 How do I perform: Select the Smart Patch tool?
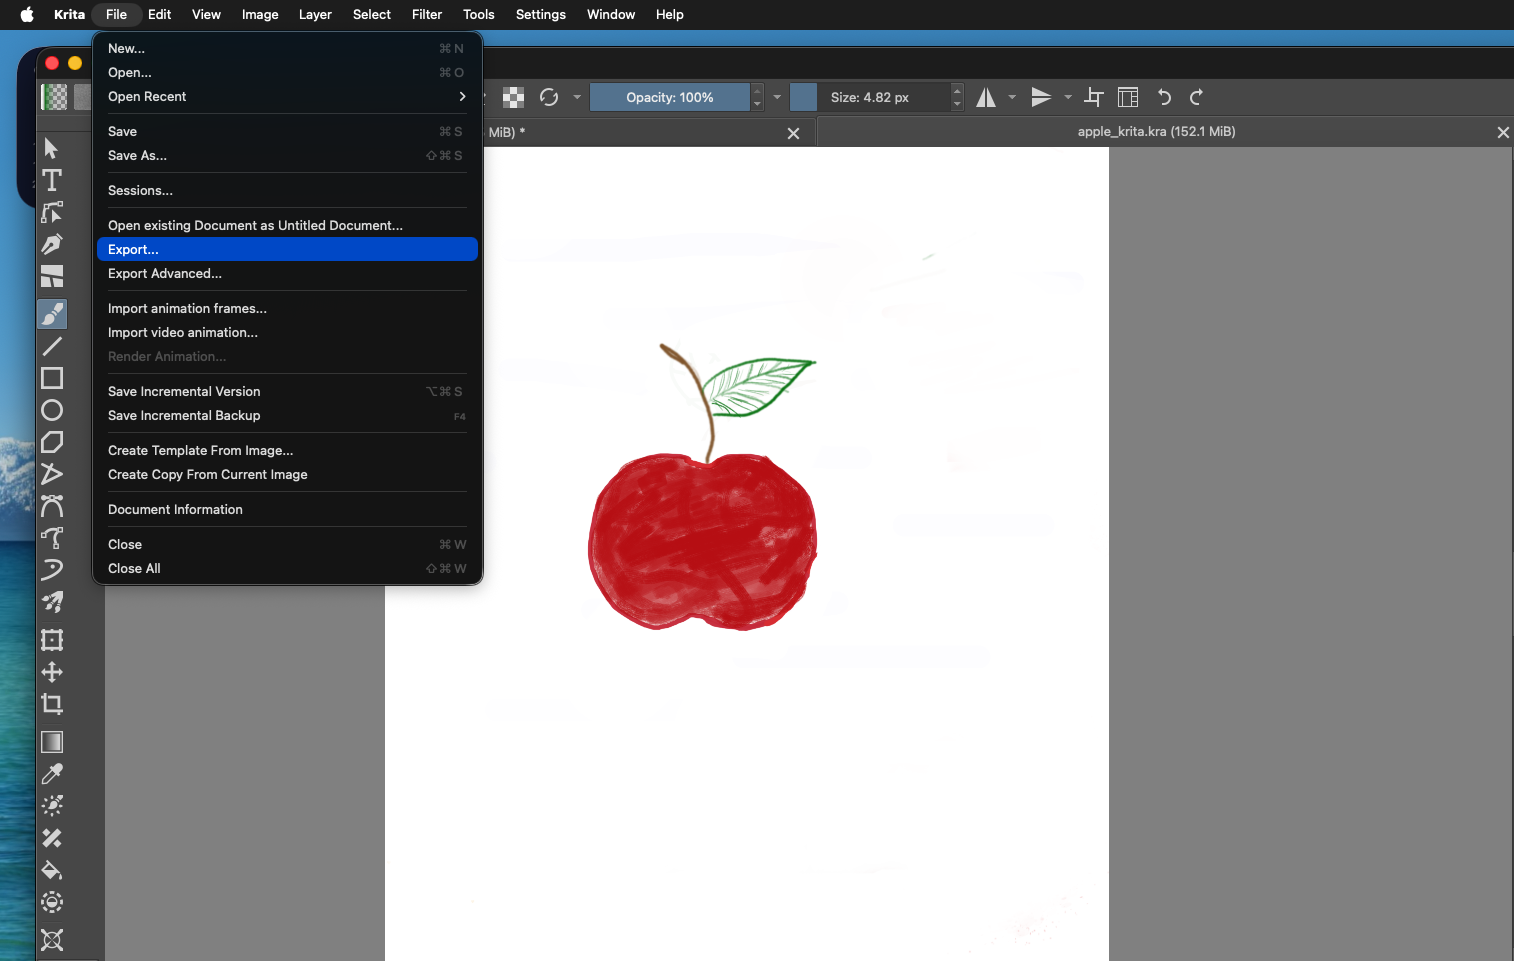pos(52,838)
